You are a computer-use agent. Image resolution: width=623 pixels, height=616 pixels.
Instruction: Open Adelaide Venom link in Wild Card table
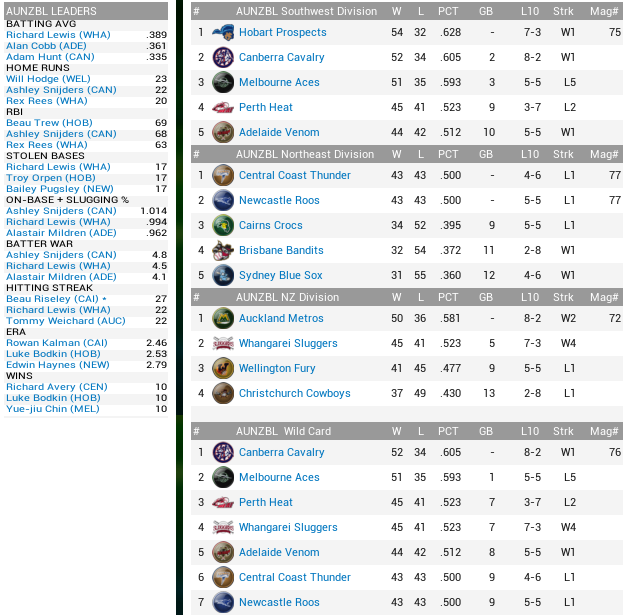[279, 552]
